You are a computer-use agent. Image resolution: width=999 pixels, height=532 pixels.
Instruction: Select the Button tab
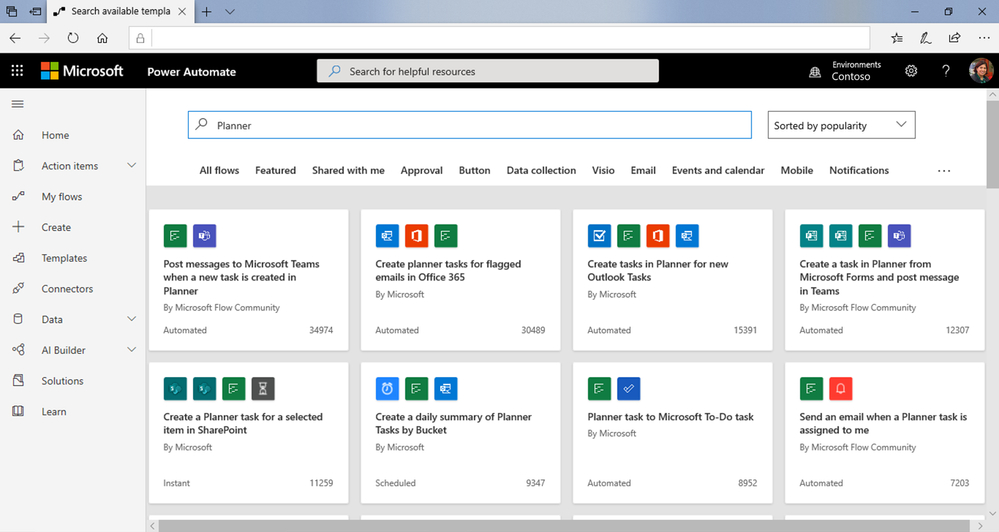pyautogui.click(x=475, y=170)
